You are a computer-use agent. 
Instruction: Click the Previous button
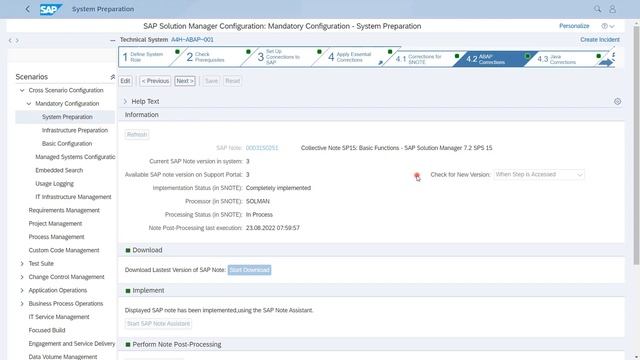point(155,81)
